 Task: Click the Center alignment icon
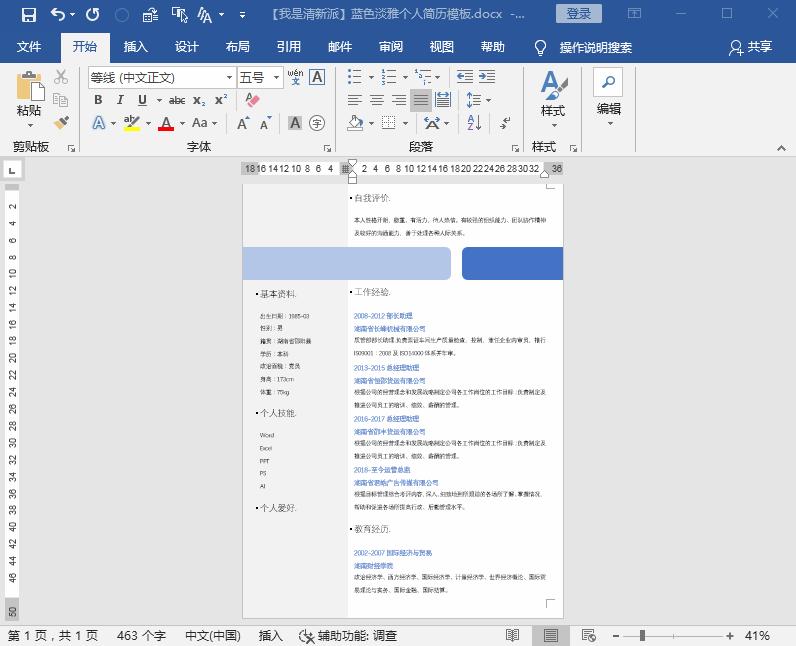(377, 100)
